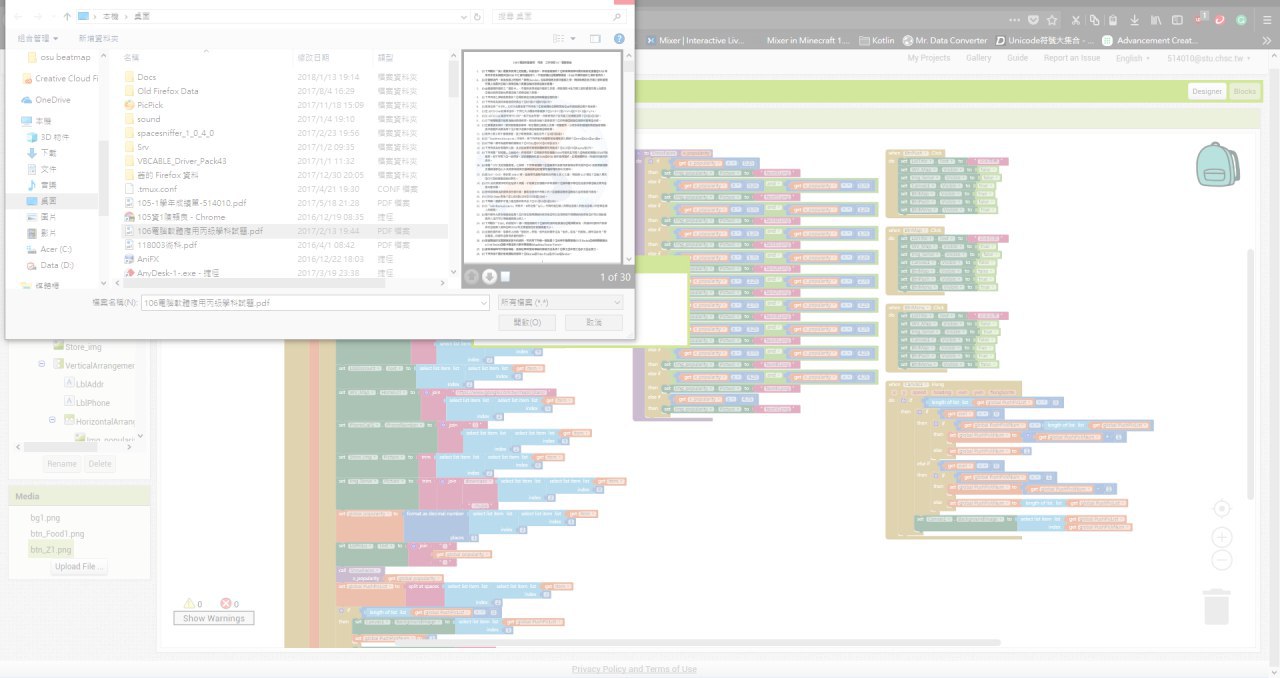Click the trash can in the workspace
The image size is (1280, 678).
pyautogui.click(x=1216, y=606)
